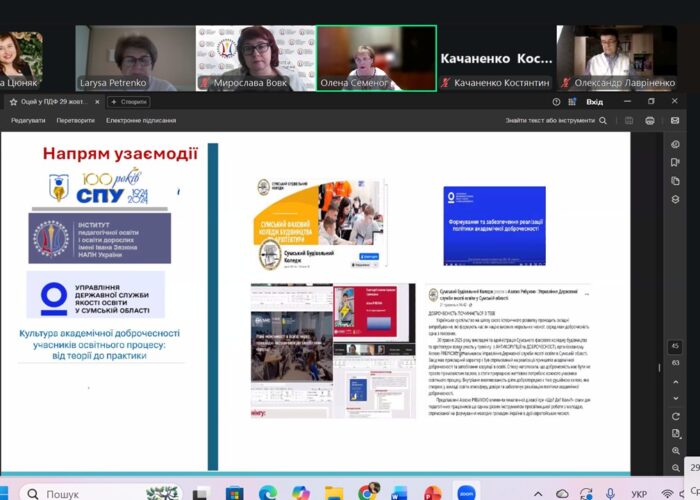Open the Перетворити menu

coord(76,120)
